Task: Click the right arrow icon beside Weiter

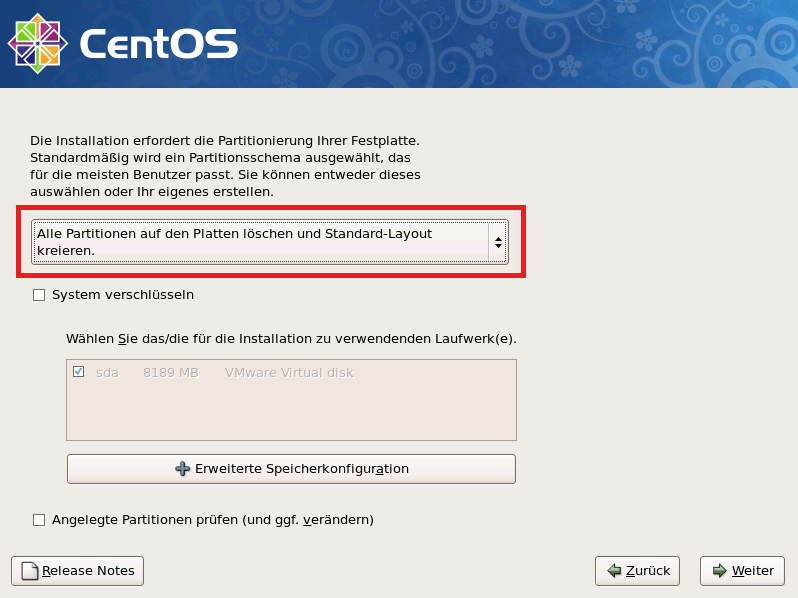Action: pos(719,571)
